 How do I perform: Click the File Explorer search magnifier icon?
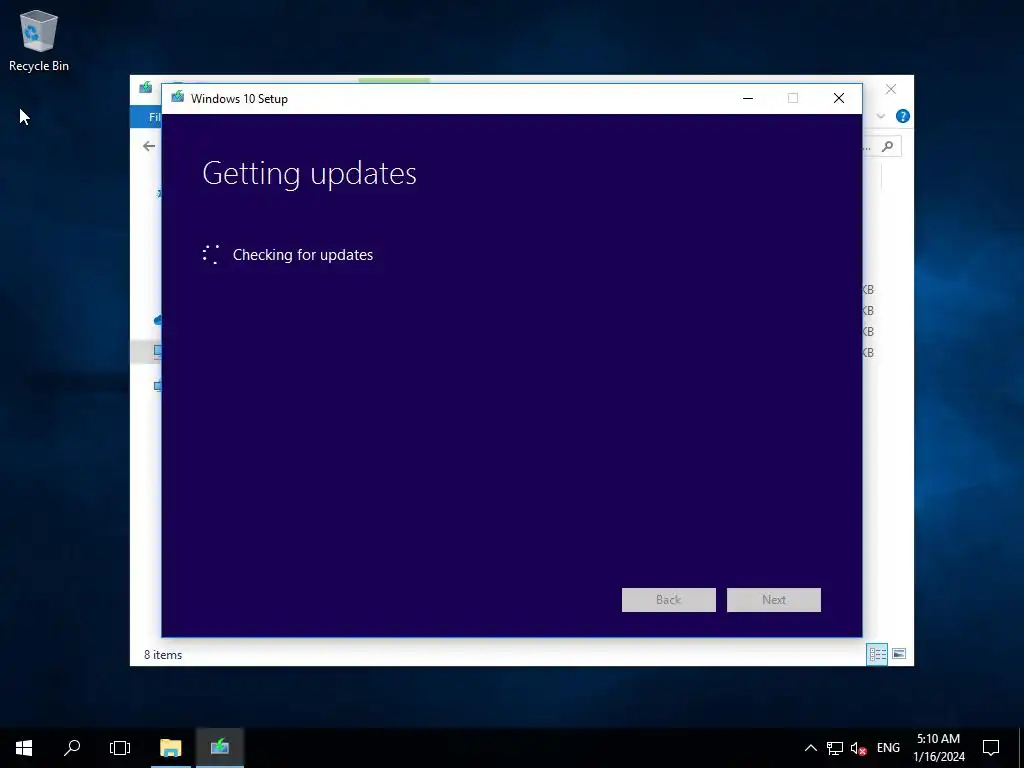coord(887,146)
